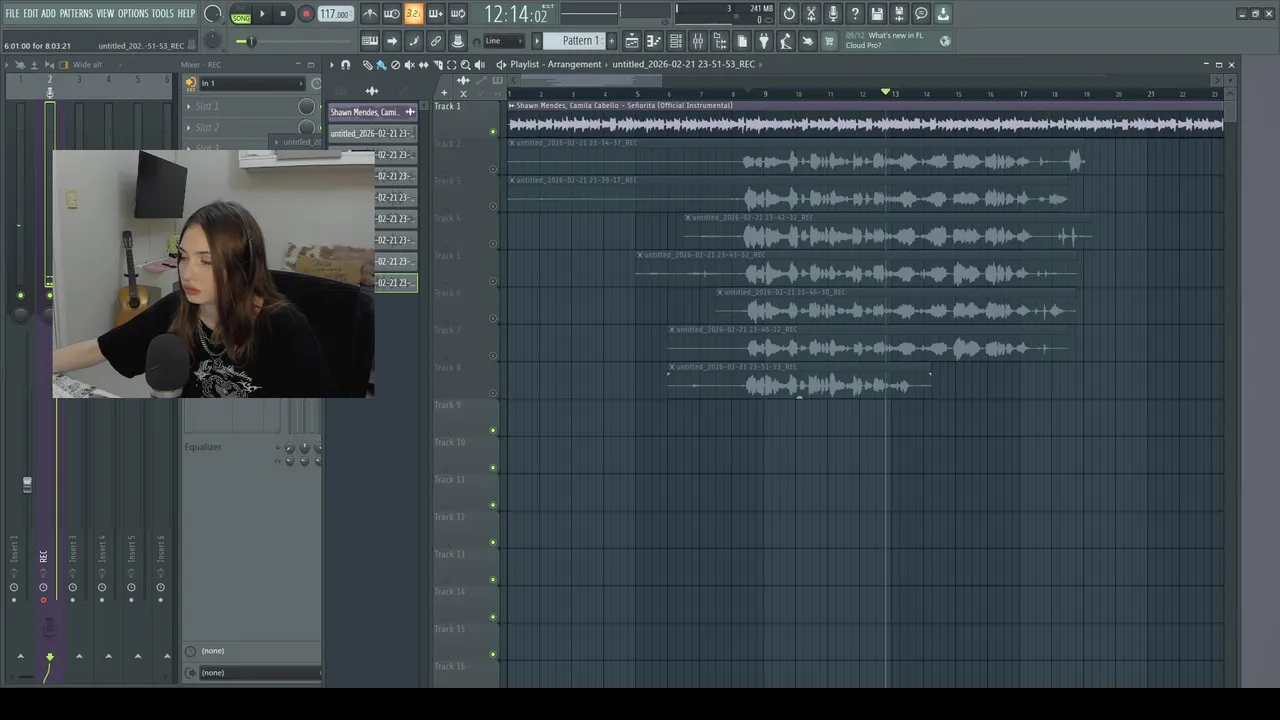Open audio editor scissors icon
The image size is (1280, 720).
[x=811, y=14]
